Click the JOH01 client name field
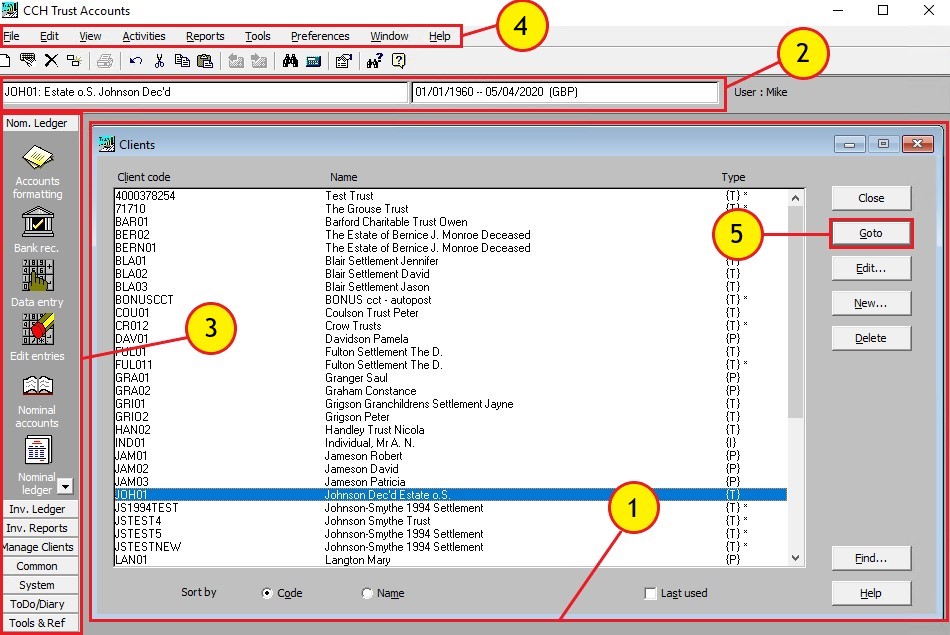950x635 pixels. (x=205, y=92)
